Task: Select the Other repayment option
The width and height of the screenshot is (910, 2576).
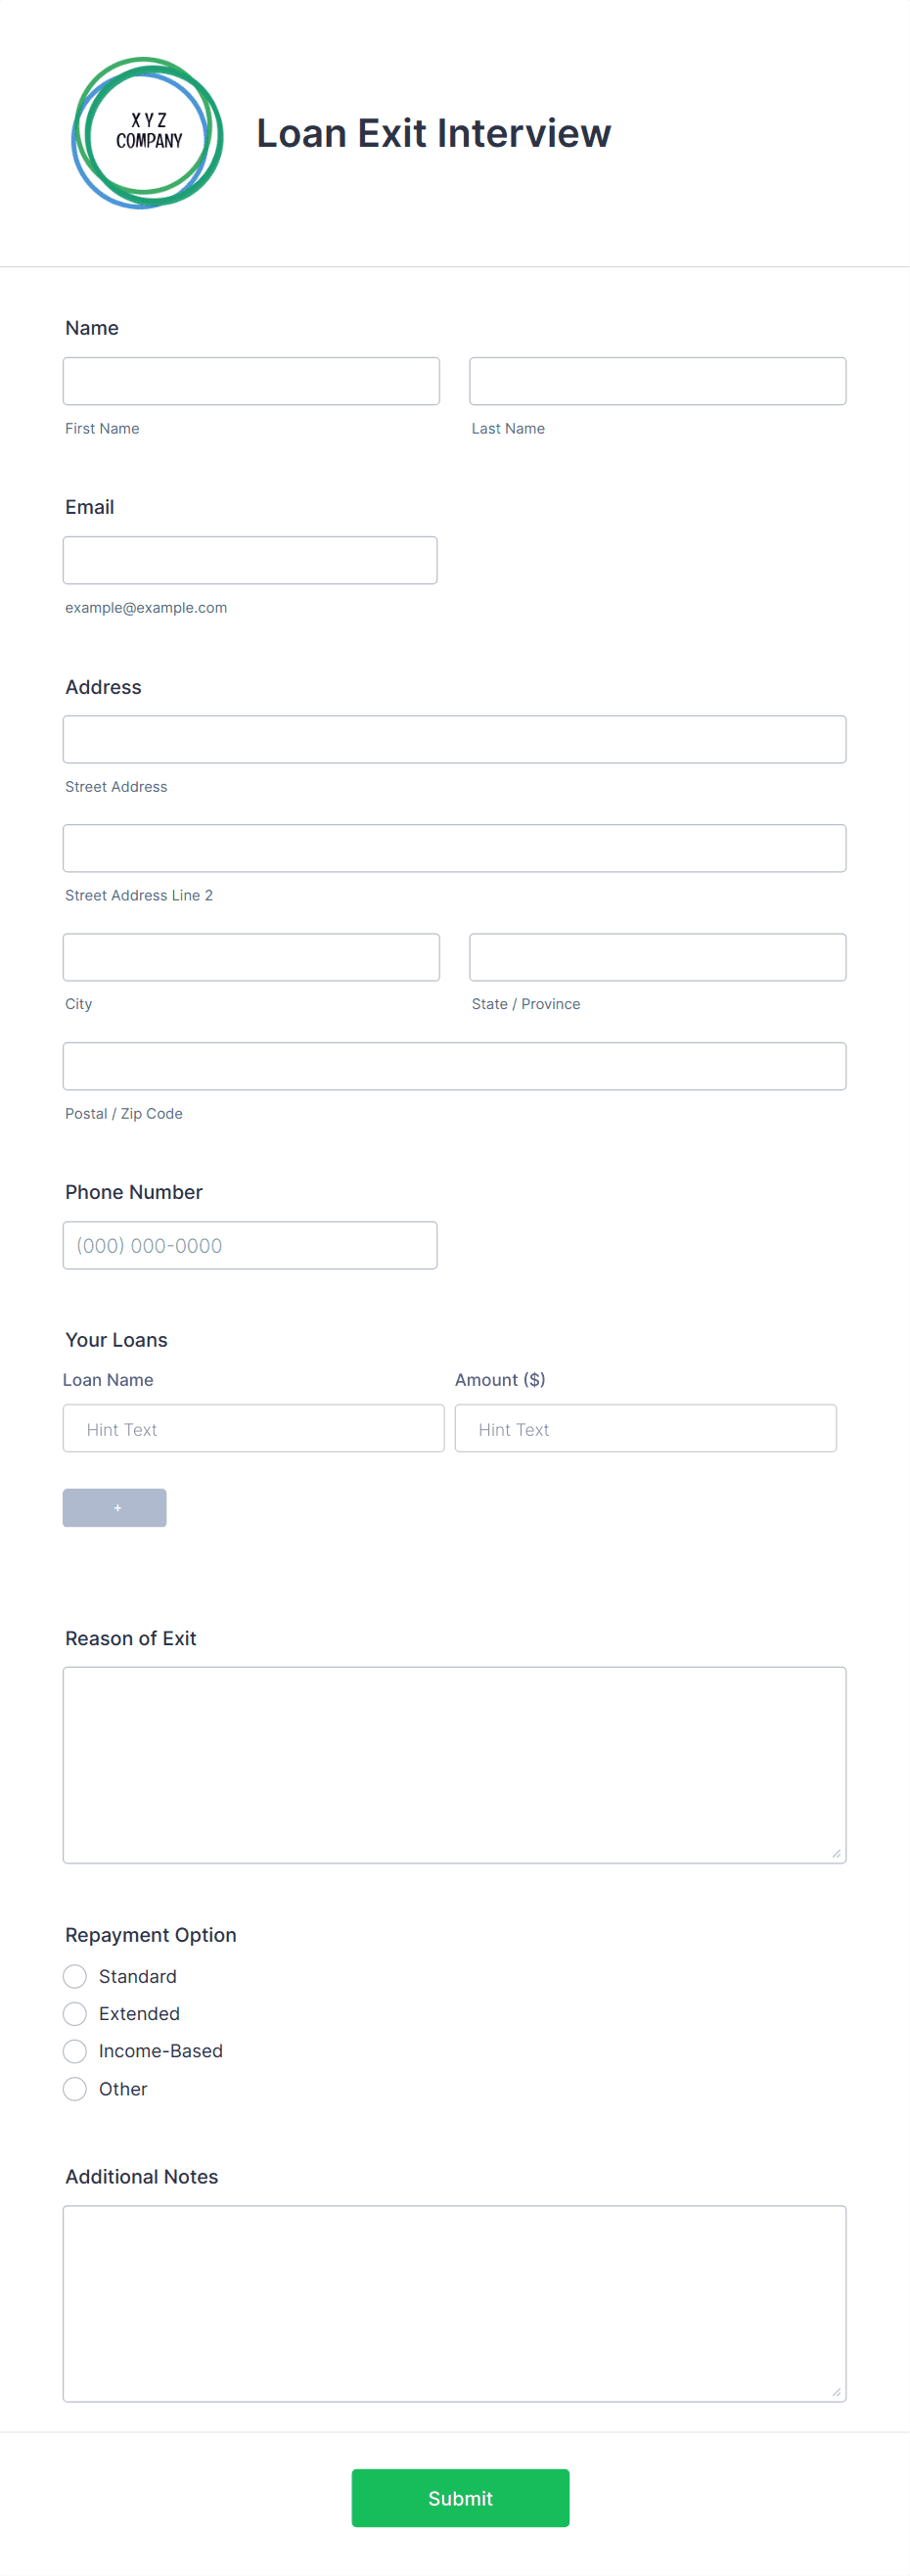Action: click(75, 2087)
